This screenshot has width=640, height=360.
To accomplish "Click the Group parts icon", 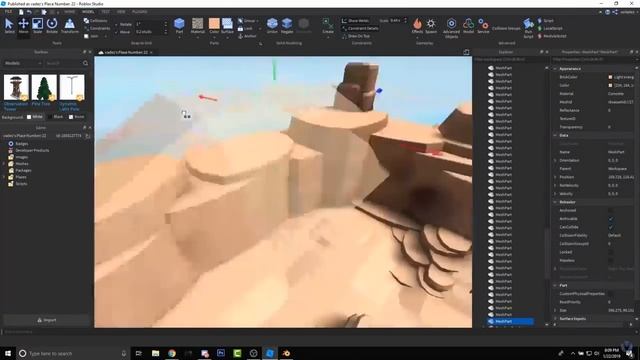I will pos(240,20).
